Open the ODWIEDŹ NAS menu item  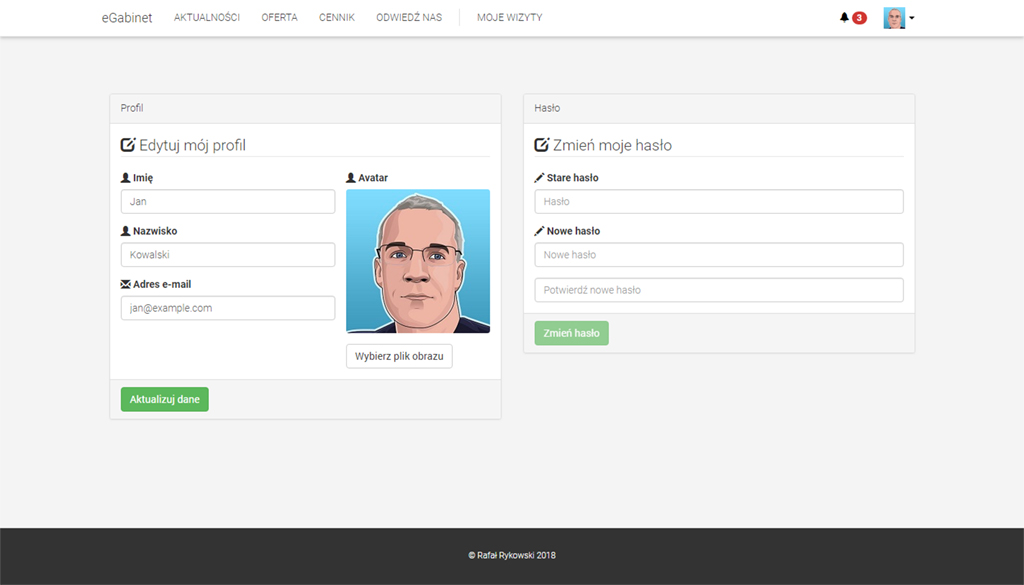(x=409, y=18)
